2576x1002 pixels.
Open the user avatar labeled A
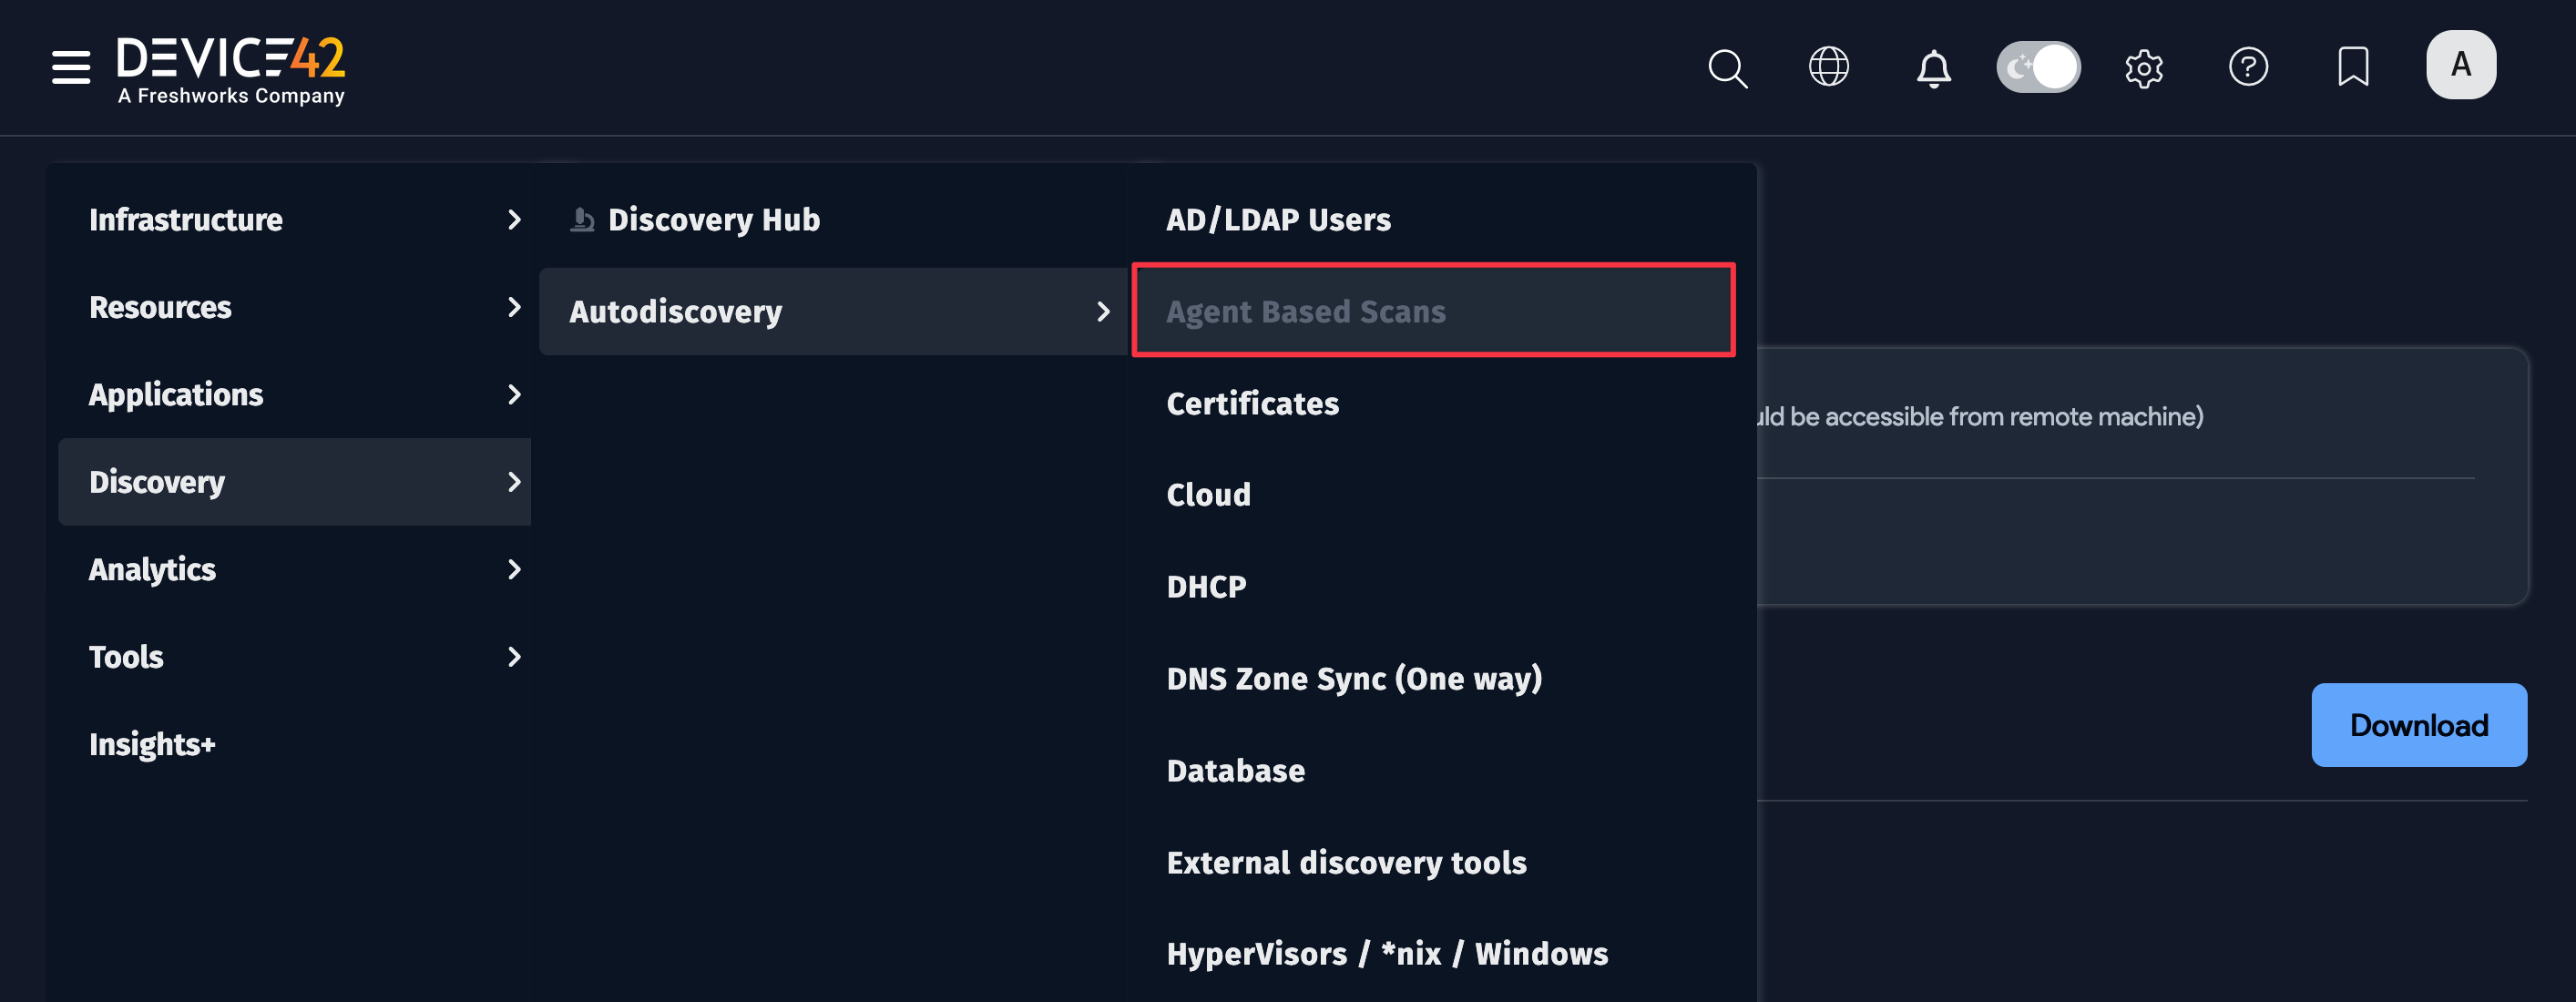[x=2461, y=63]
